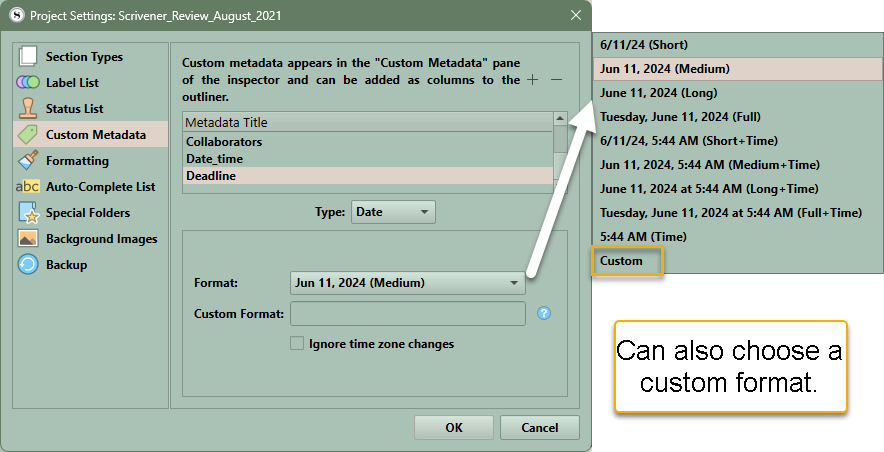Open Section Types settings page
The width and height of the screenshot is (884, 452).
[90, 56]
